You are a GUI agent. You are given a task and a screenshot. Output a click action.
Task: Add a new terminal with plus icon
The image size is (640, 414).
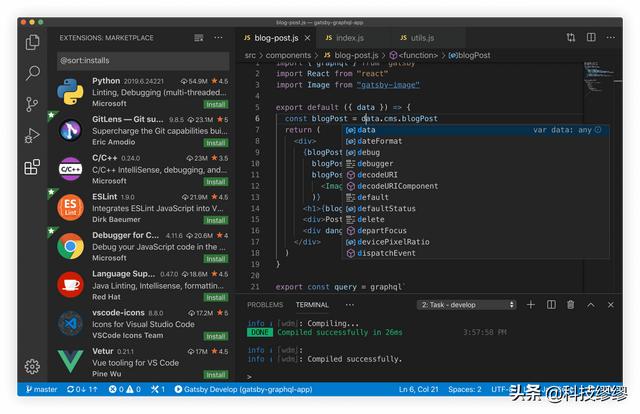point(530,304)
